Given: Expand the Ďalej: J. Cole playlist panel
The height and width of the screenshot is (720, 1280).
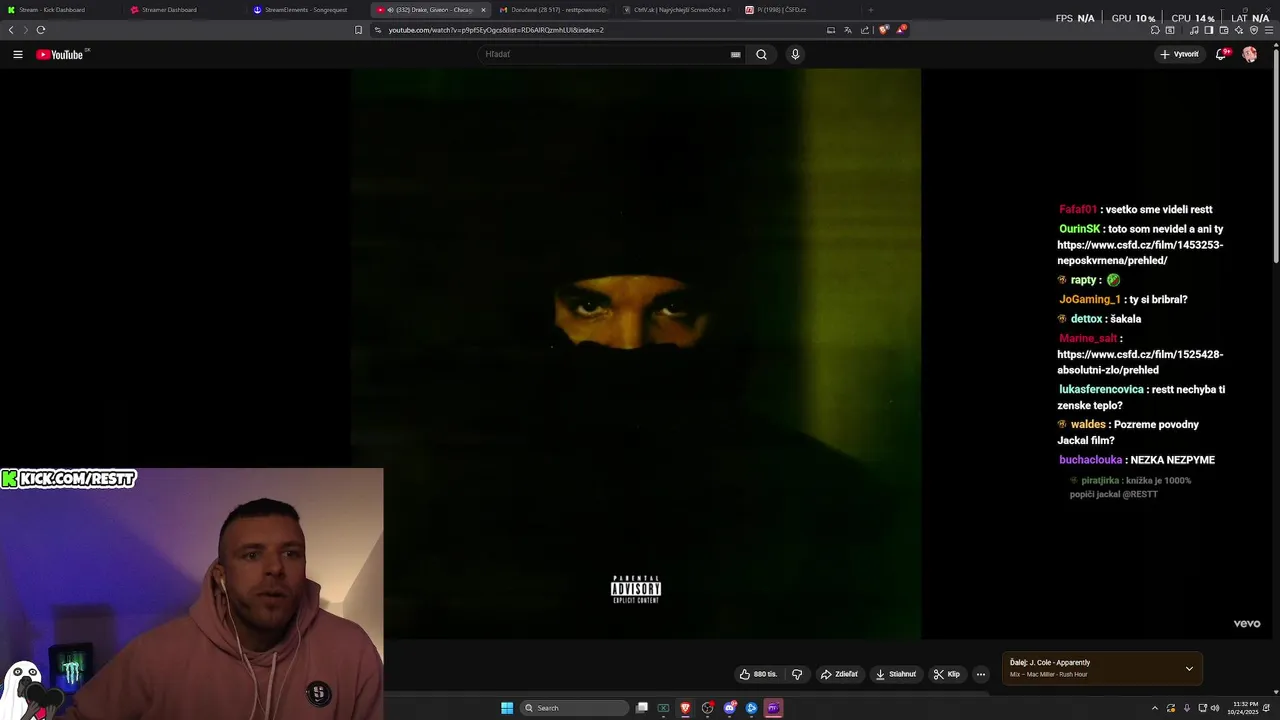Looking at the screenshot, I should pos(1189,668).
